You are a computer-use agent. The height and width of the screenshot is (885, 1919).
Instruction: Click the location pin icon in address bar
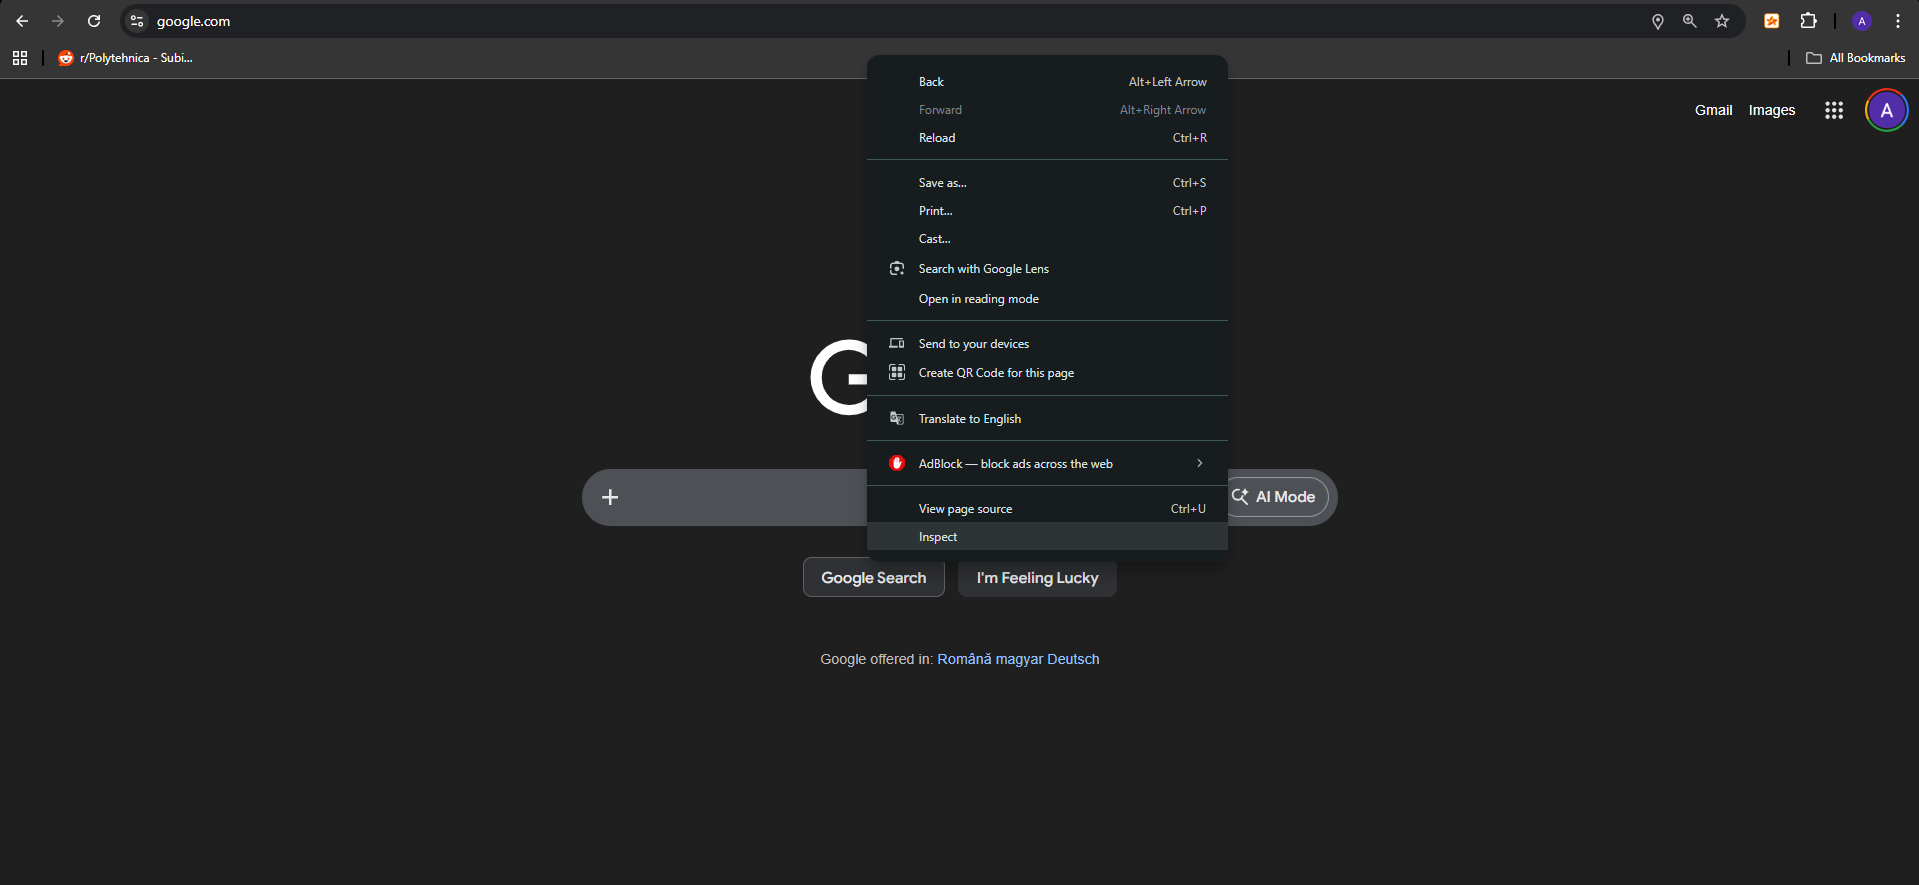pyautogui.click(x=1658, y=21)
